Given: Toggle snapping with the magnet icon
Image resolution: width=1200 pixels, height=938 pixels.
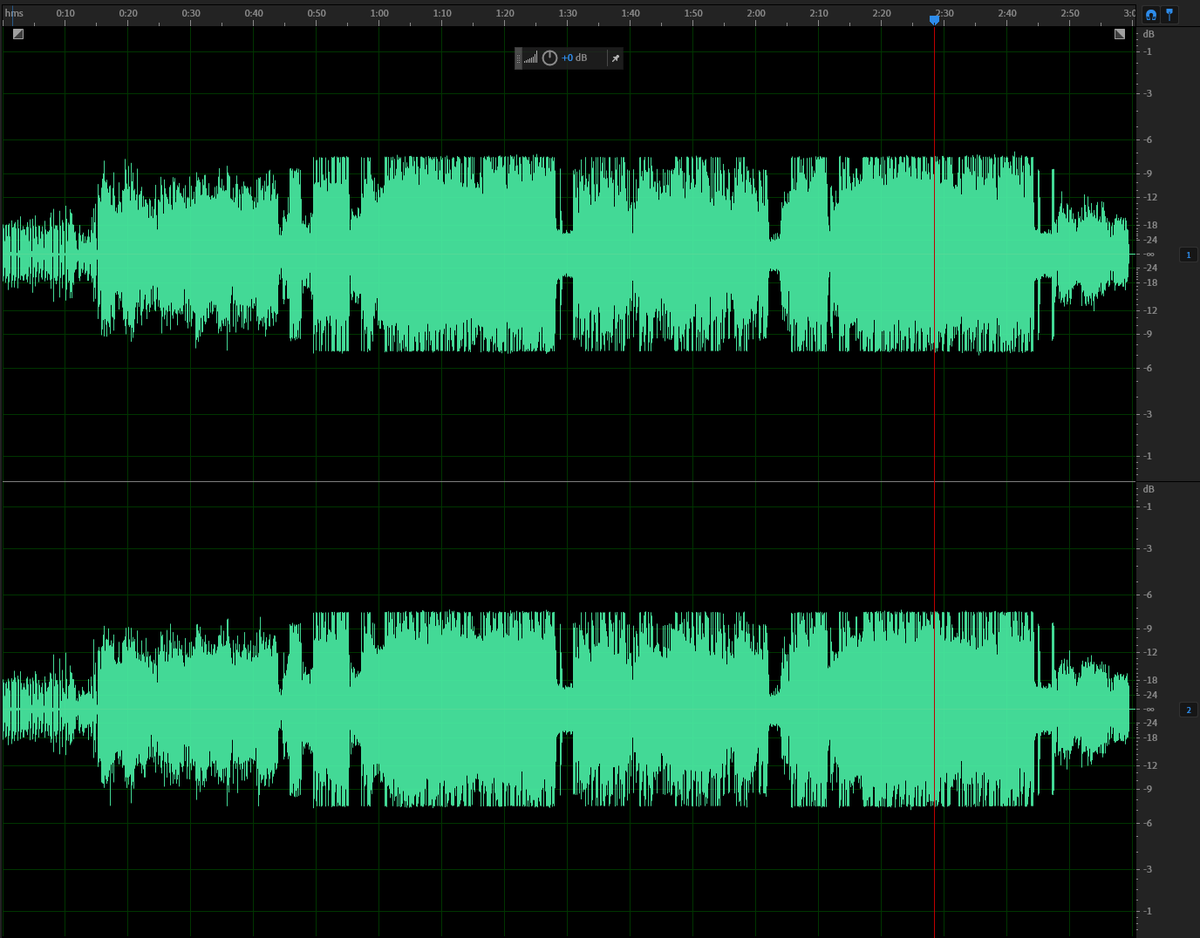Looking at the screenshot, I should [1151, 15].
